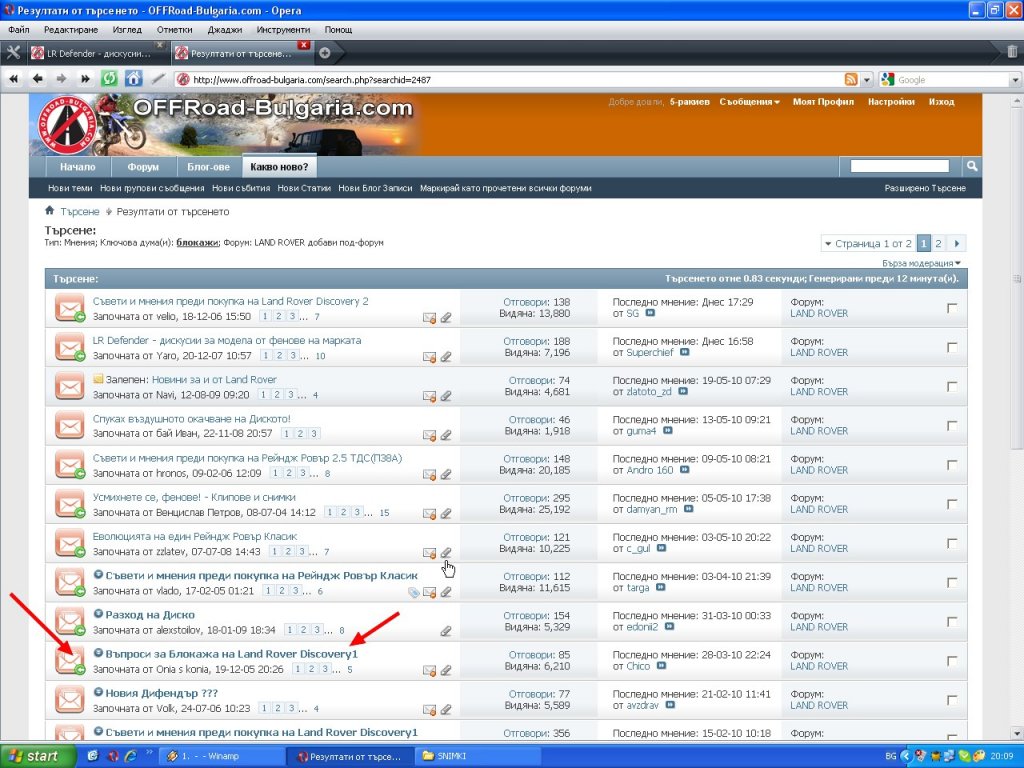Open closed tabs trash icon

1012,52
